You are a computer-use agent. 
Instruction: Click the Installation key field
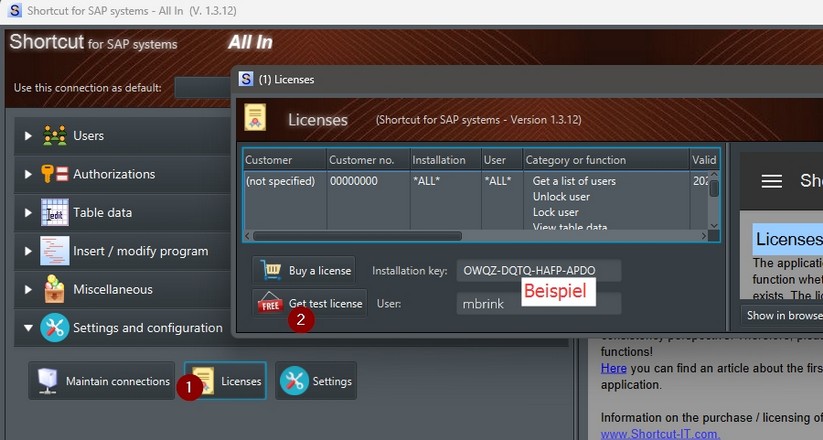pos(538,271)
